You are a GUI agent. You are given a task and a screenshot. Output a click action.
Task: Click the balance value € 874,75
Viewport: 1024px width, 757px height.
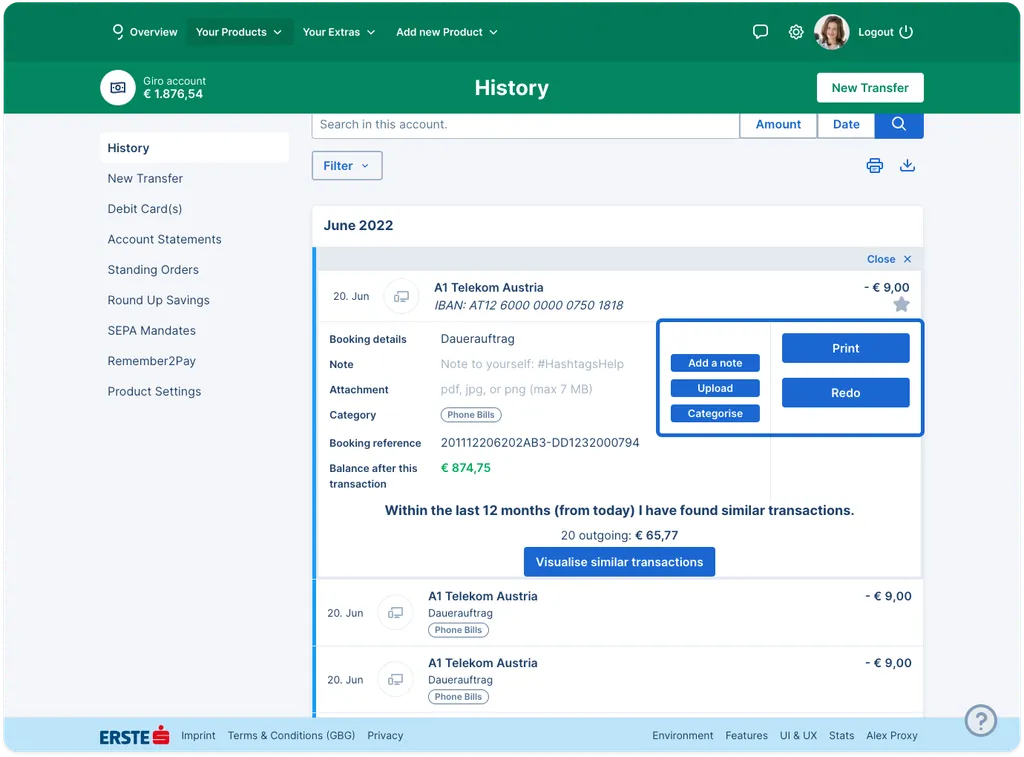[x=466, y=468]
